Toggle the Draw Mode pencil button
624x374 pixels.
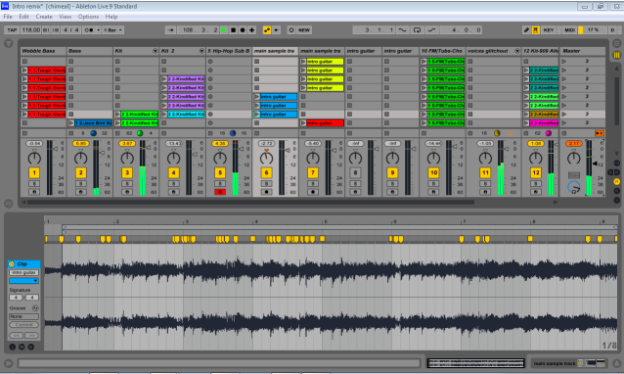tap(526, 30)
